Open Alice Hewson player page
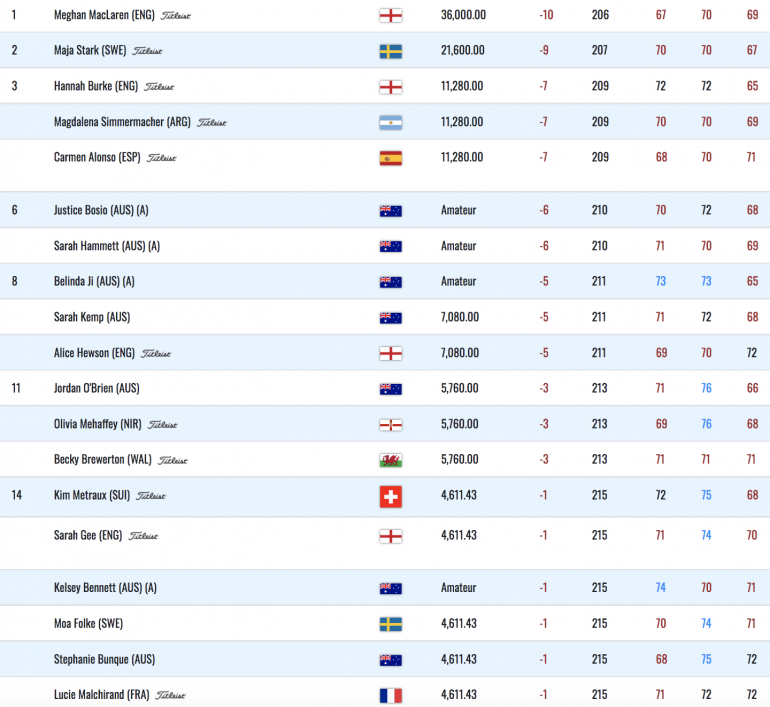Screen dimensions: 770x707 point(95,353)
